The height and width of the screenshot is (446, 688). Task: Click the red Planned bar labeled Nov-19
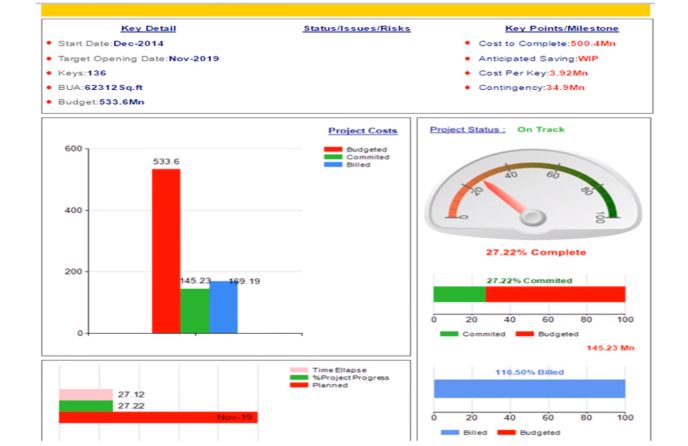coord(157,417)
